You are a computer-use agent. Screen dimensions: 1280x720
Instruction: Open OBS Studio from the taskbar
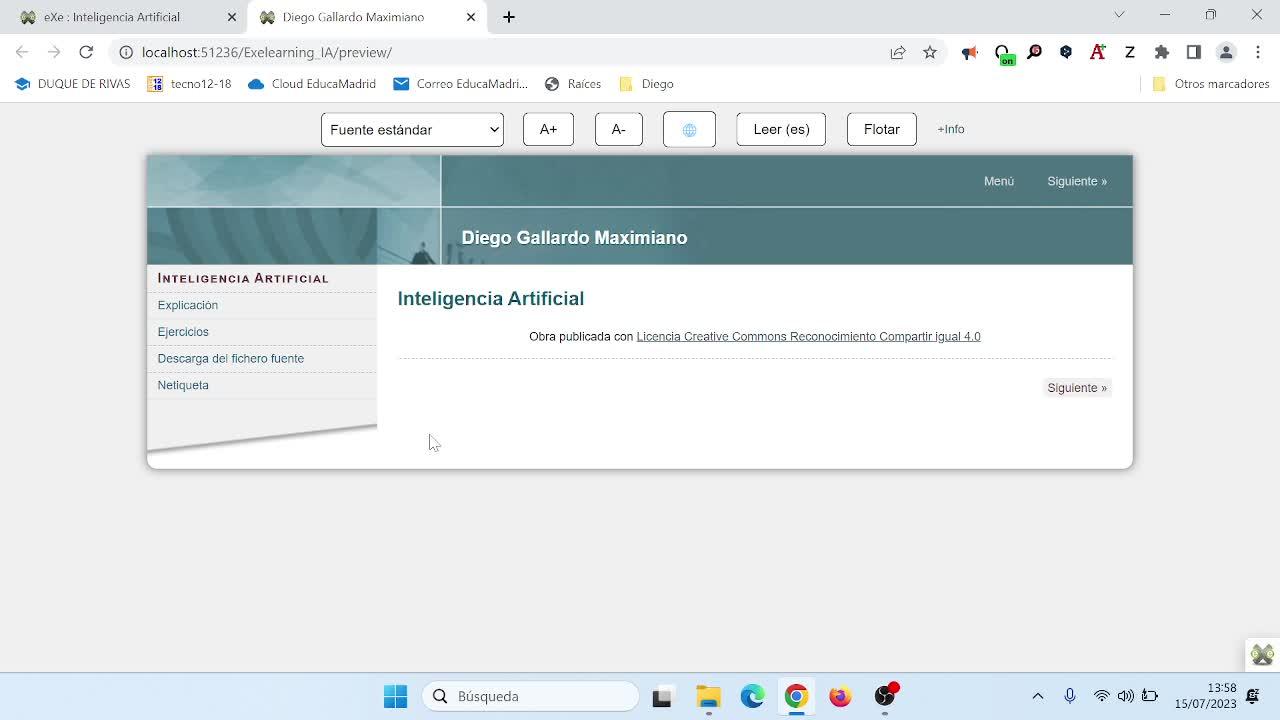point(885,696)
